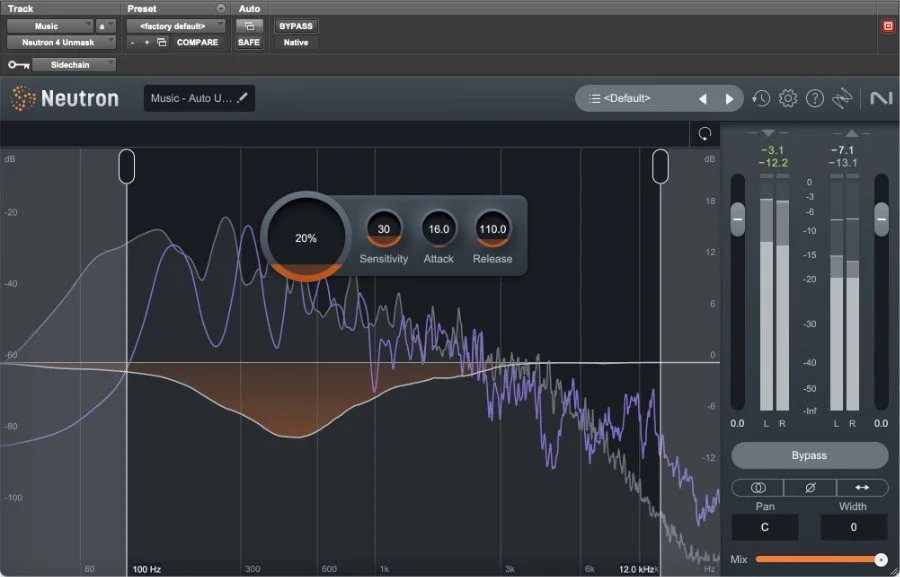Click the output RMS -13.1 readout
Viewport: 900px width, 577px height.
[843, 163]
